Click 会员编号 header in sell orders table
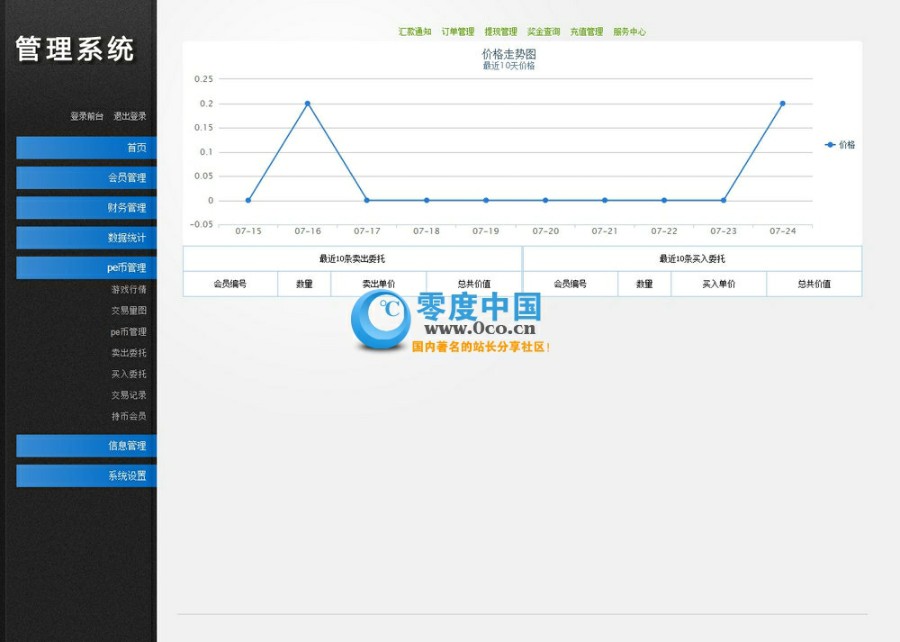Viewport: 900px width, 642px height. click(230, 283)
